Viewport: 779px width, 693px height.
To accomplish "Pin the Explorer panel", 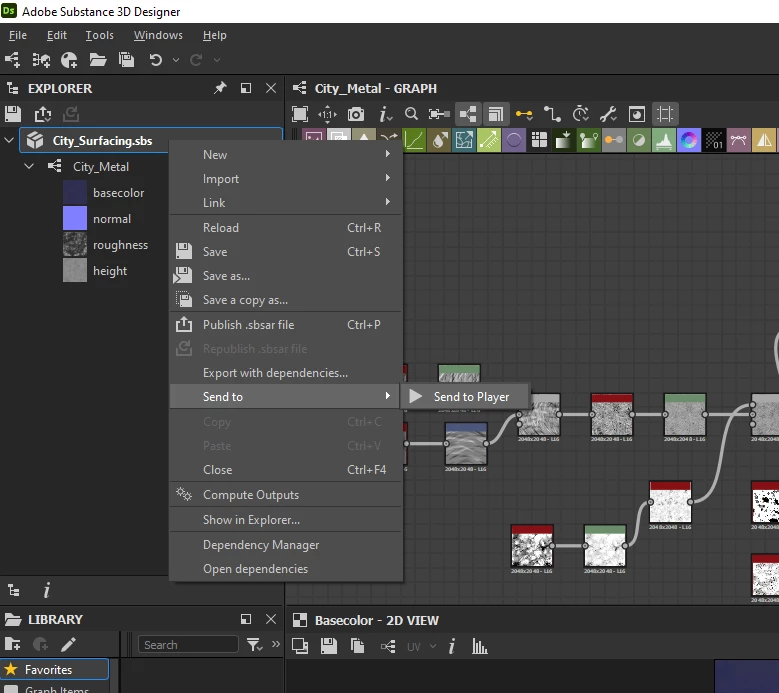I will [220, 88].
